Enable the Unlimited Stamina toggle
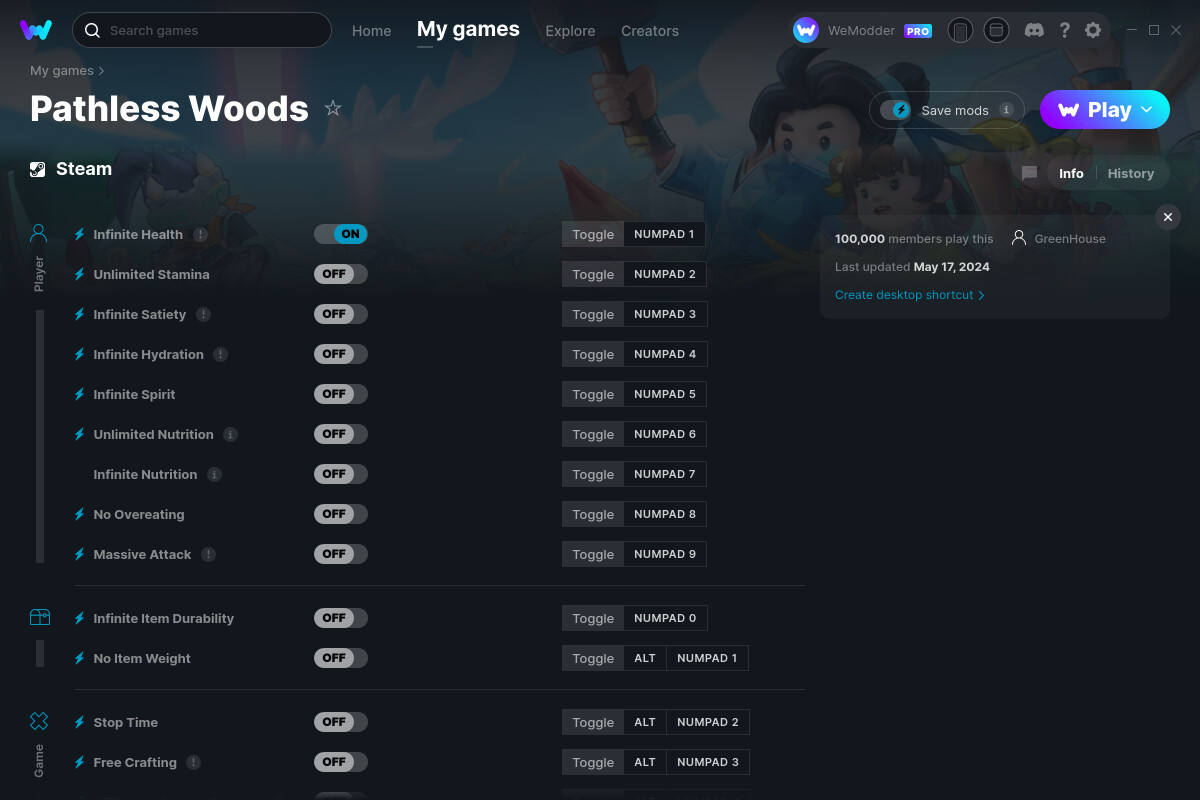 pyautogui.click(x=341, y=274)
